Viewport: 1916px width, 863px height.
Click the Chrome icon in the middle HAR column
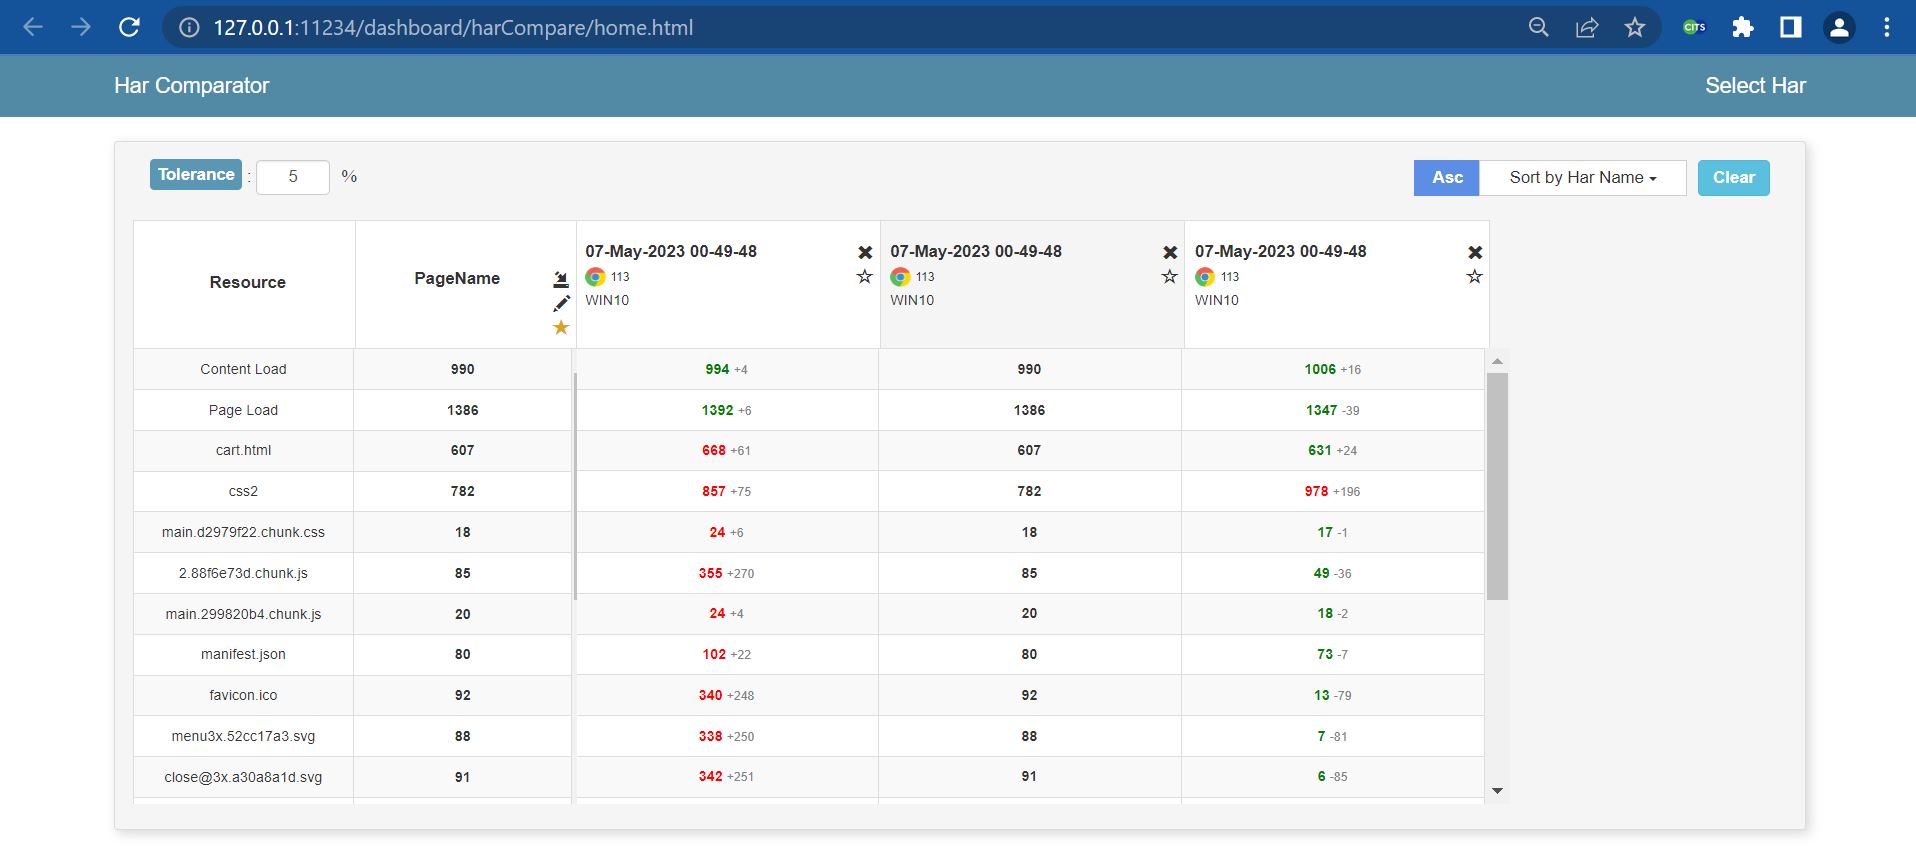tap(900, 277)
